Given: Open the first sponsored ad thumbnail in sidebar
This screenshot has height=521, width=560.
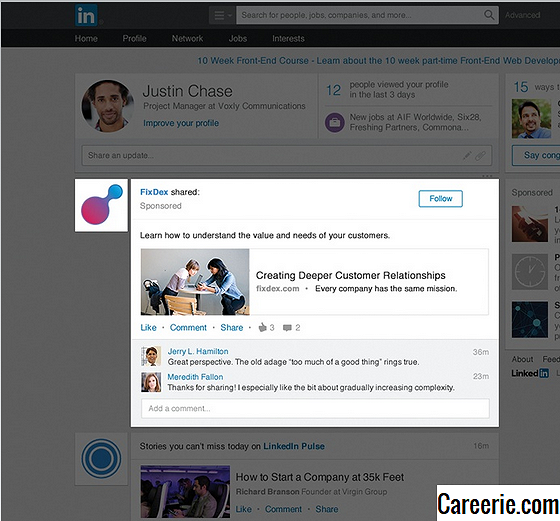Looking at the screenshot, I should (530, 224).
